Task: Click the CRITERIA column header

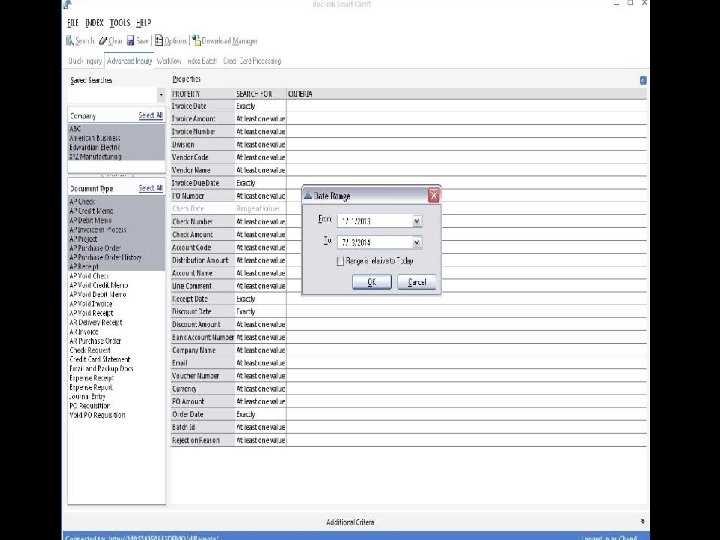Action: coord(467,94)
